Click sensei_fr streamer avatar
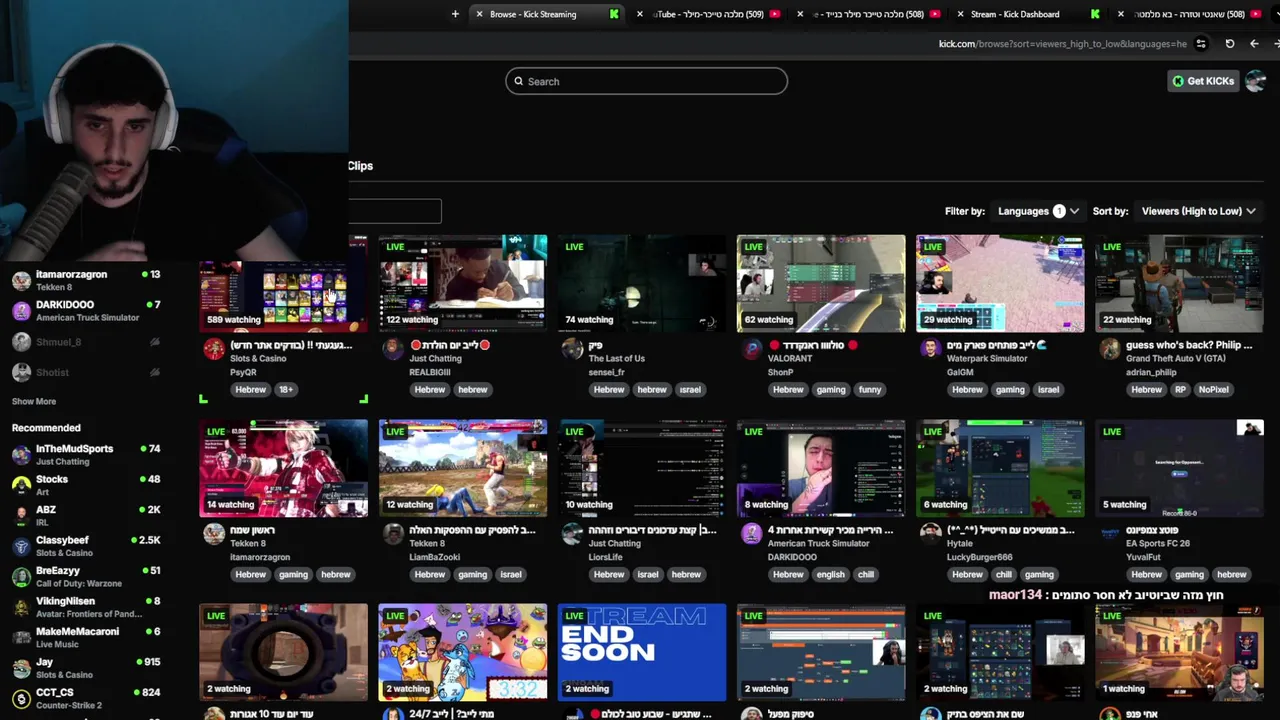Image resolution: width=1280 pixels, height=720 pixels. pos(572,348)
